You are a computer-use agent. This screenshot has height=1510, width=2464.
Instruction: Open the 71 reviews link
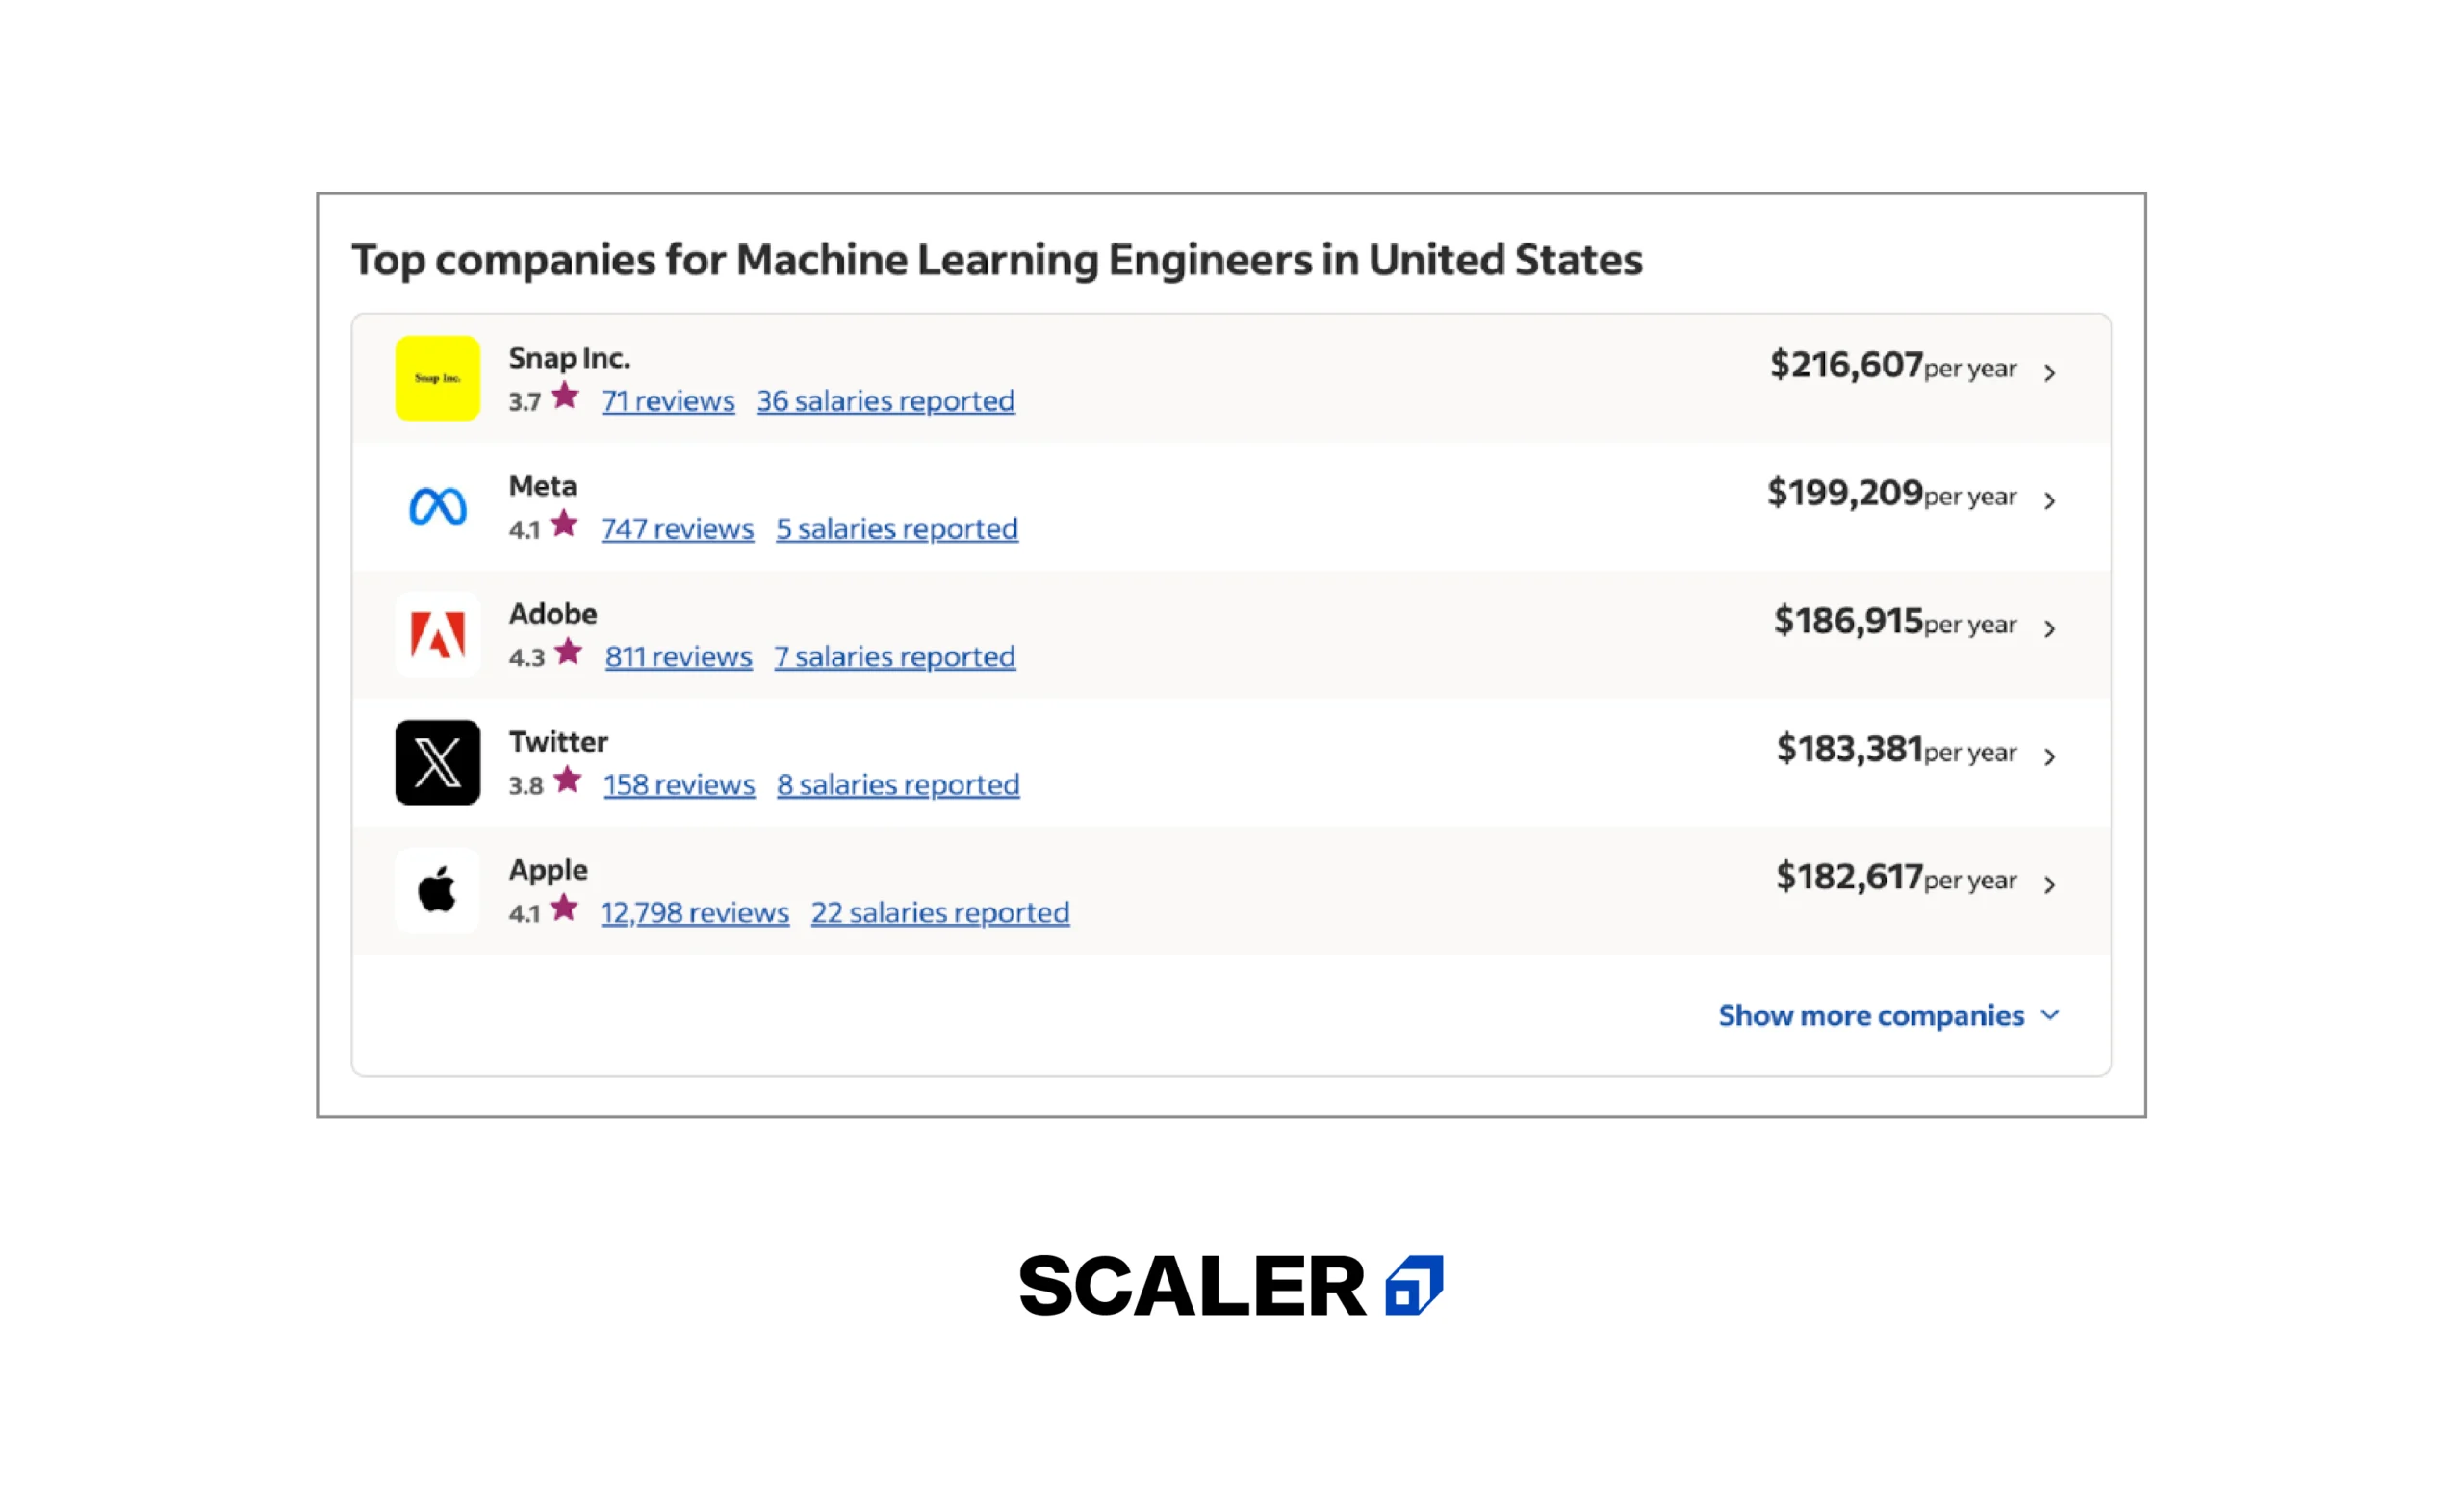click(667, 401)
